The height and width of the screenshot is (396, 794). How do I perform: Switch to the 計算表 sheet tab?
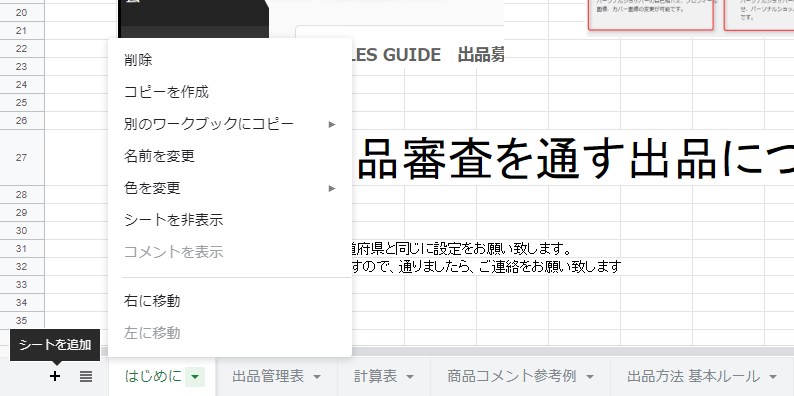375,376
